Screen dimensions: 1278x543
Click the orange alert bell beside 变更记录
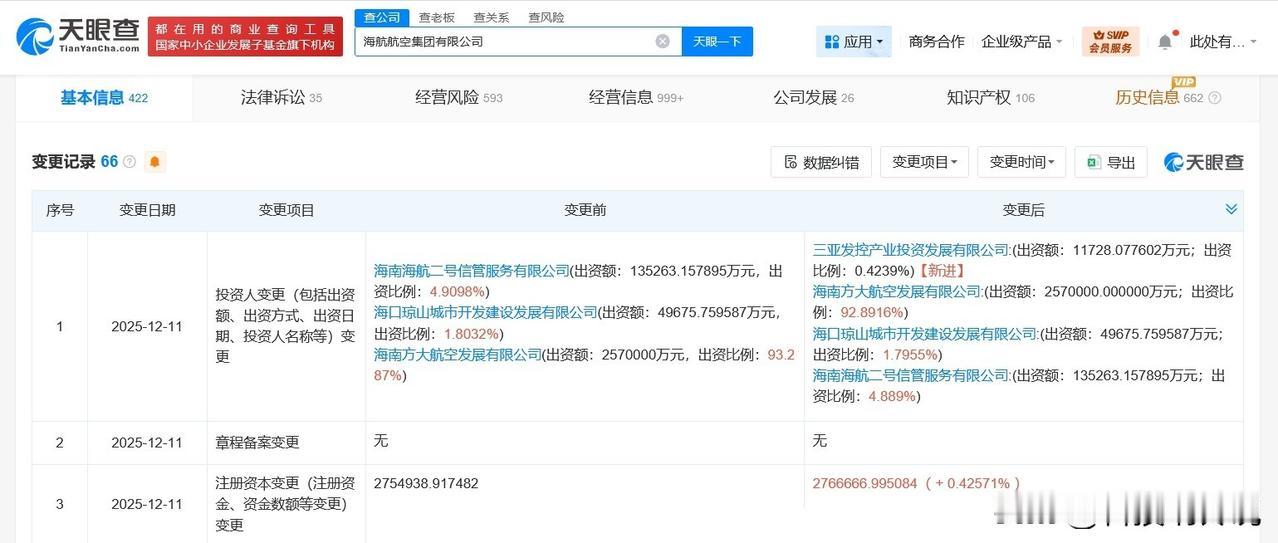tap(155, 162)
